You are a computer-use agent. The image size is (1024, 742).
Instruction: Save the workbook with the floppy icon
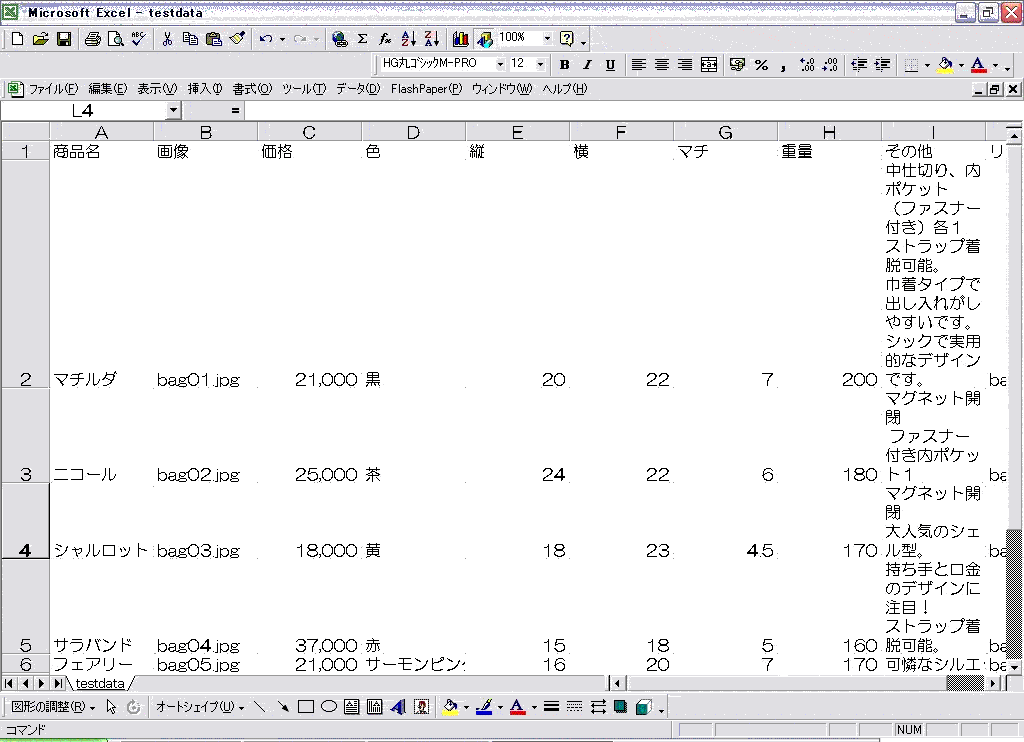point(64,39)
